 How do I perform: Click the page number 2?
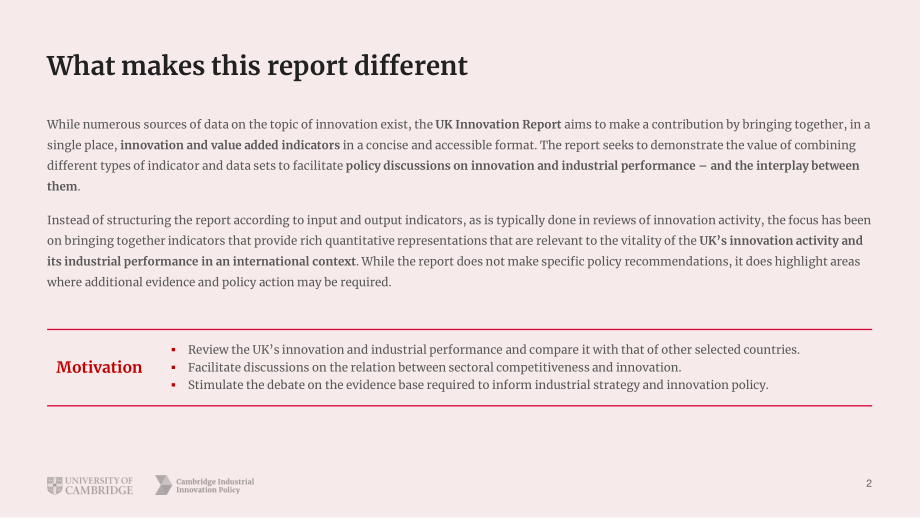click(868, 483)
